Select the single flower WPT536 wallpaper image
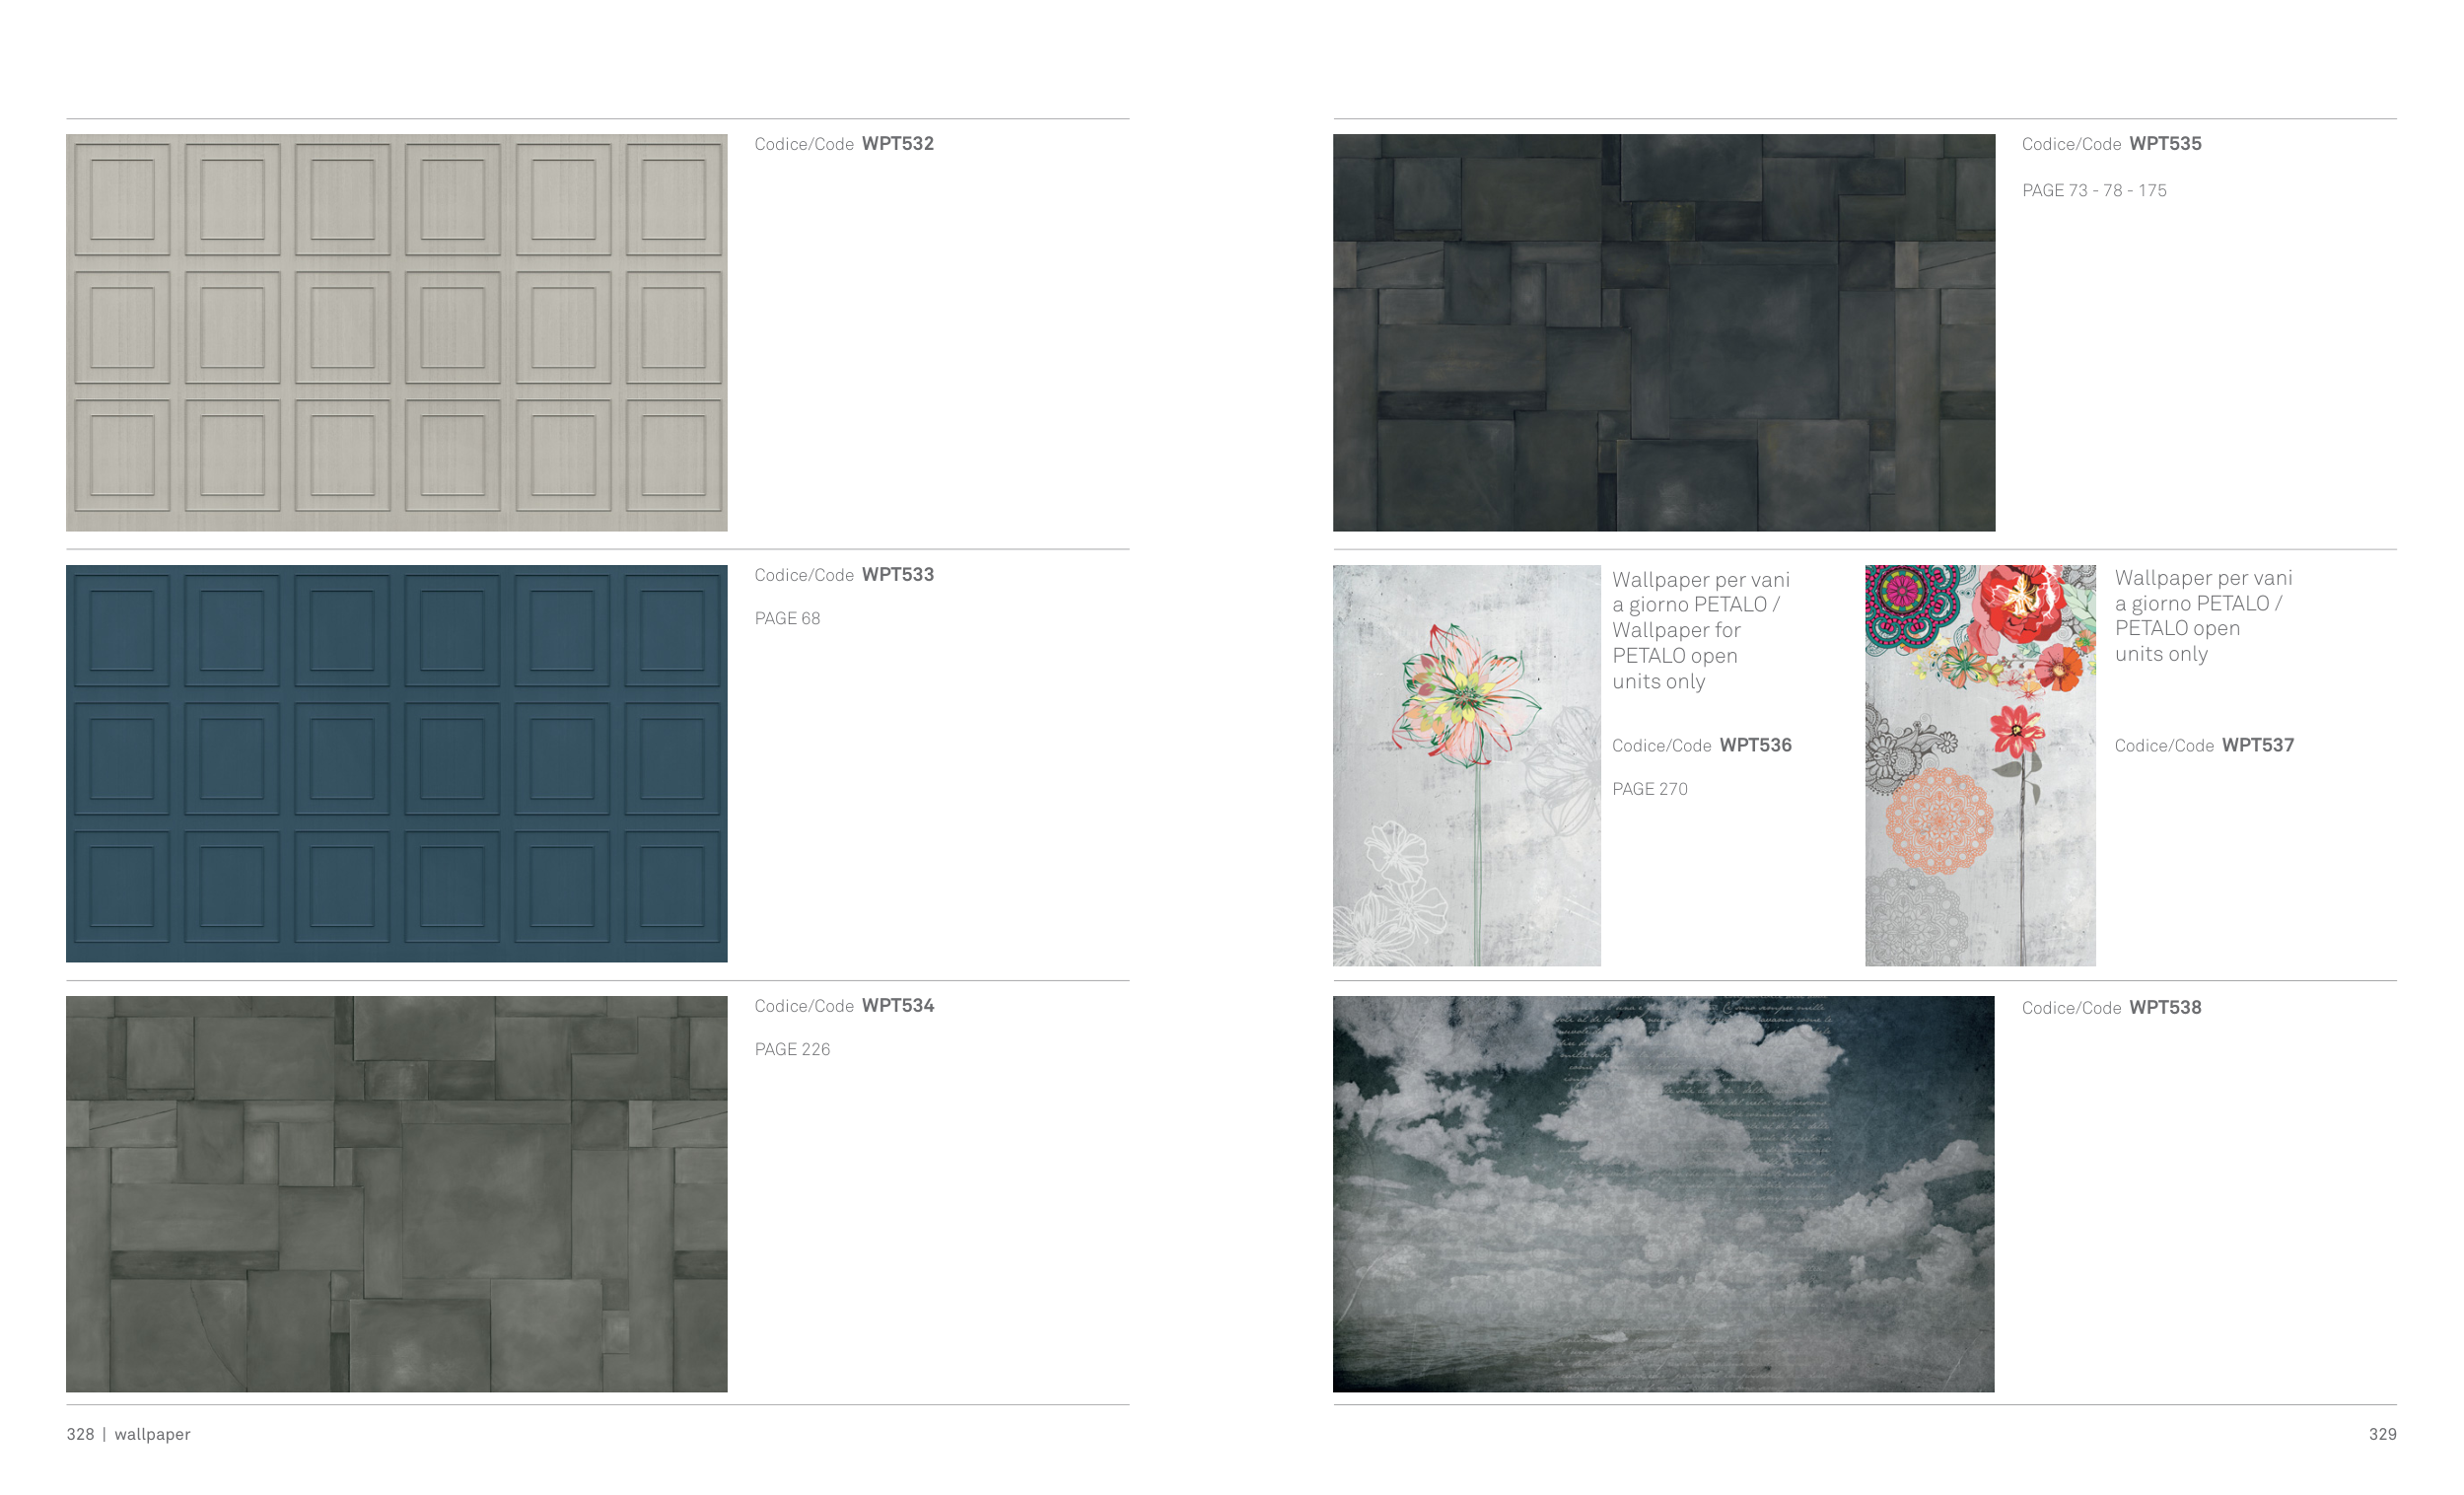Screen dimensions: 2464x1495 pos(1466,765)
